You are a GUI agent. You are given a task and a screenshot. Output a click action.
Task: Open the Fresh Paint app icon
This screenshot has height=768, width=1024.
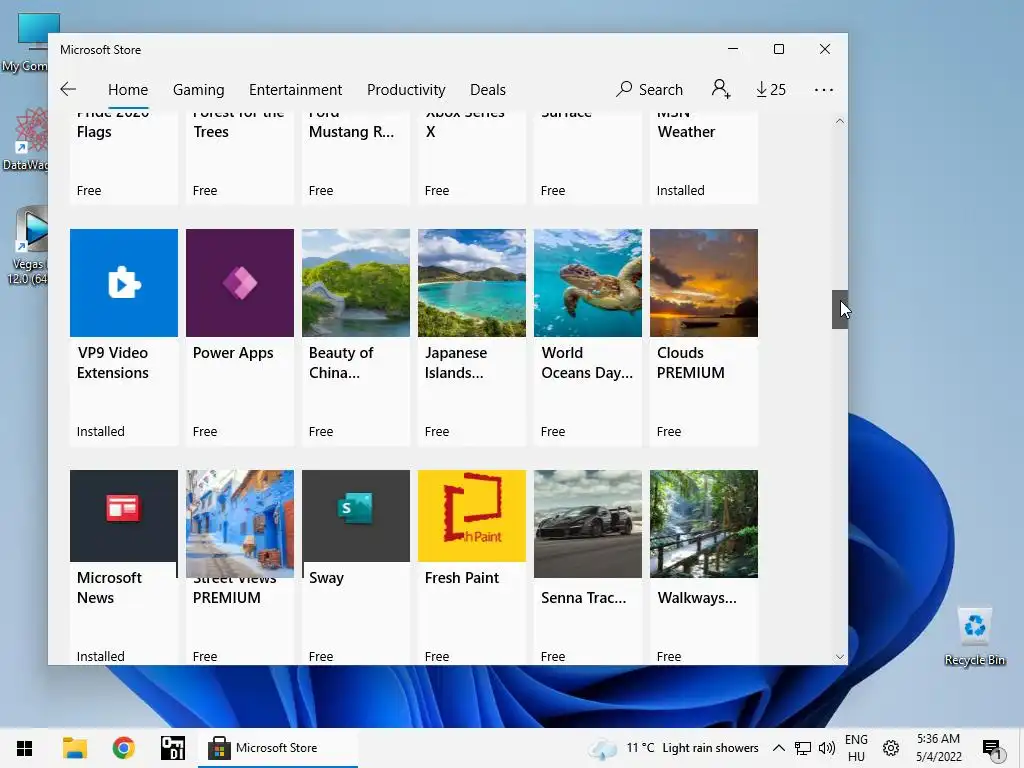[x=472, y=516]
